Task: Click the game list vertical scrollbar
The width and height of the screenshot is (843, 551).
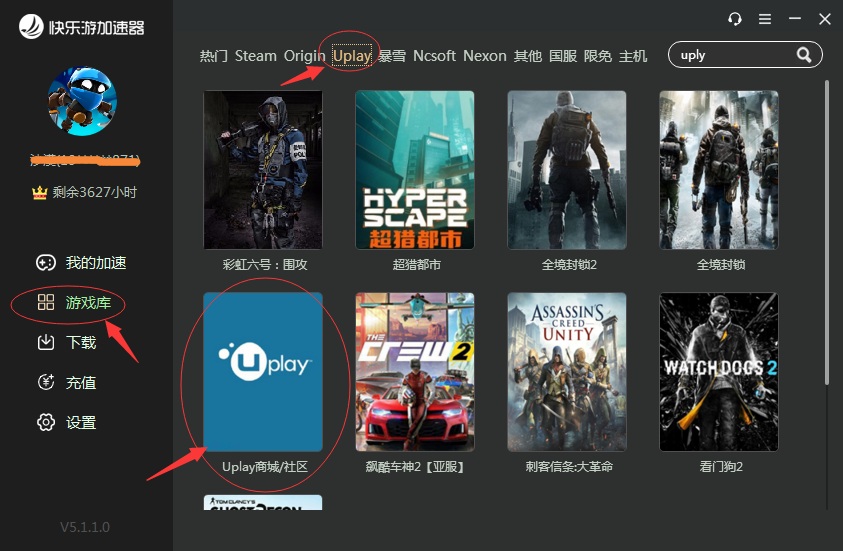Action: point(827,232)
